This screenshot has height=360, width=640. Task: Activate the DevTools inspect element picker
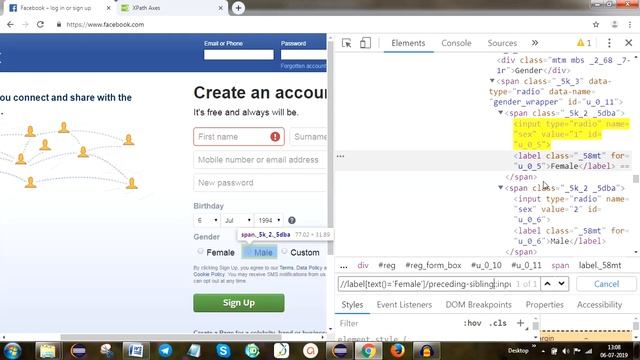[x=347, y=43]
